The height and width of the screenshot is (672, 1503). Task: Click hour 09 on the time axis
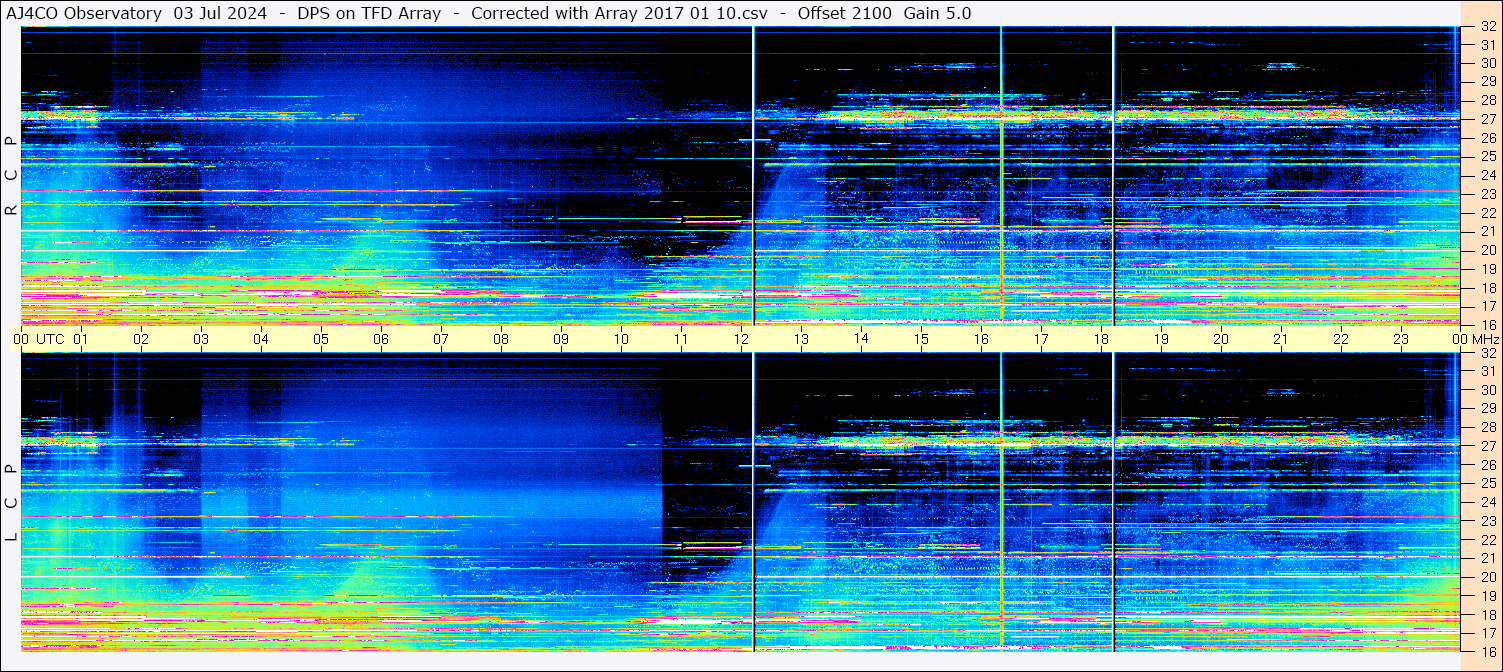(561, 339)
